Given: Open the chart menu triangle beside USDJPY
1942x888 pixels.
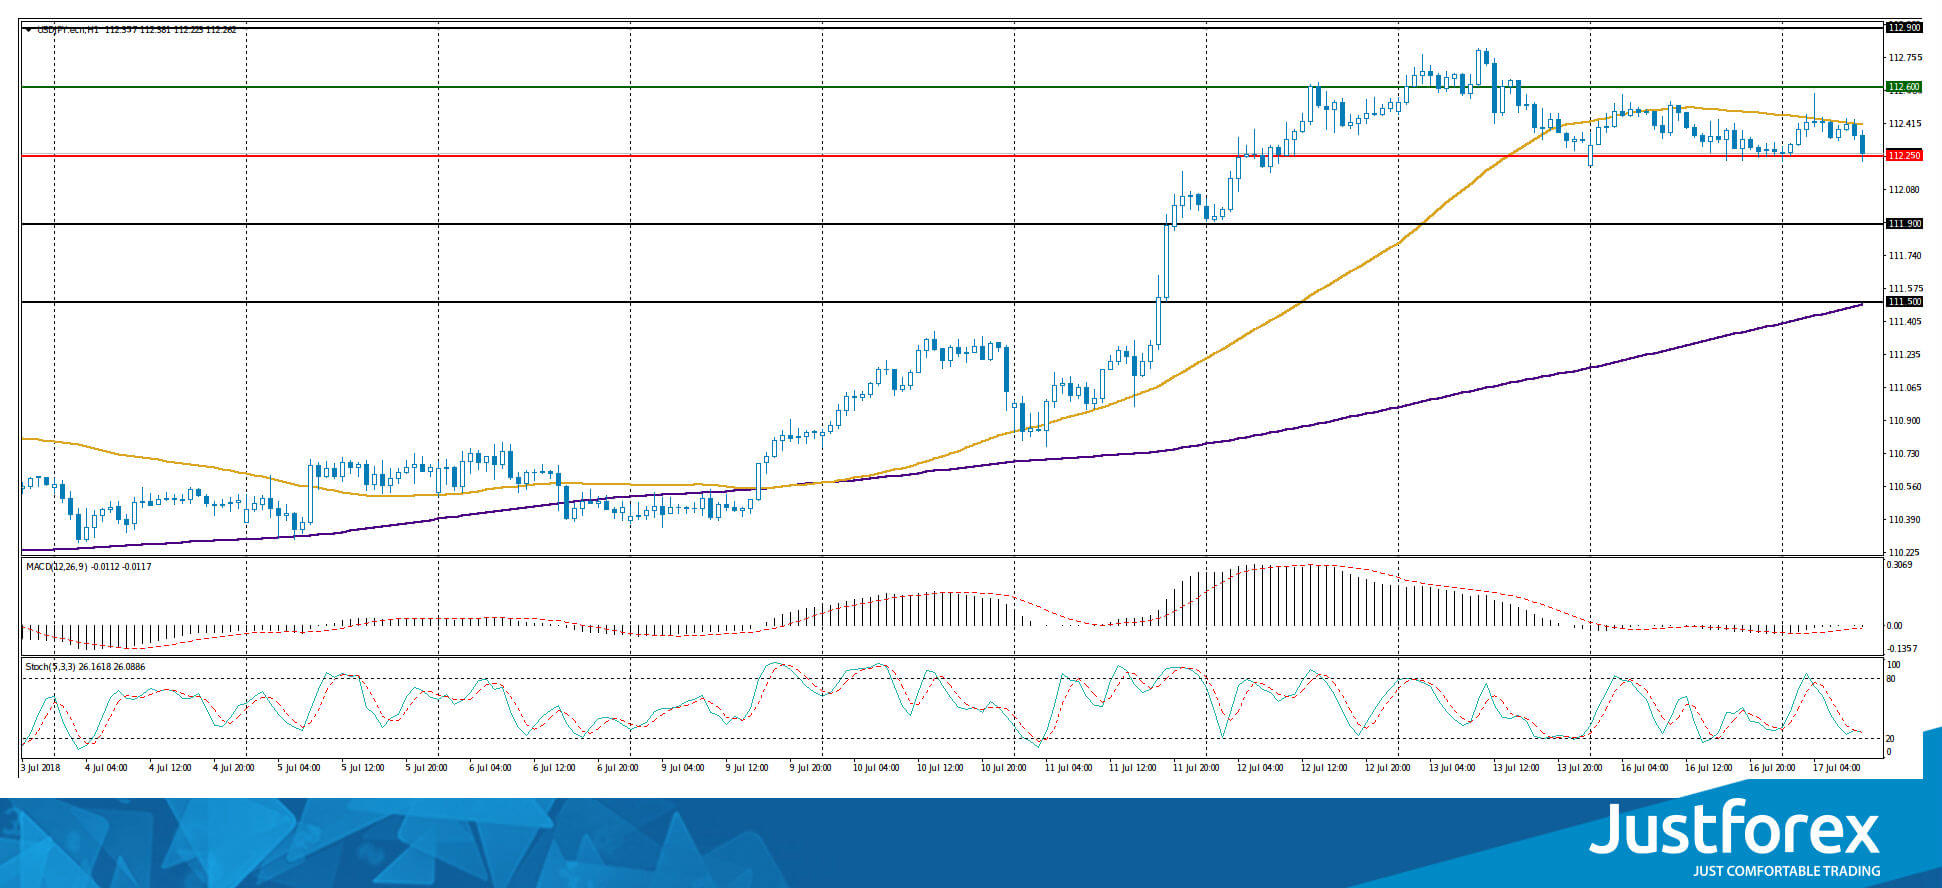Looking at the screenshot, I should tap(28, 30).
